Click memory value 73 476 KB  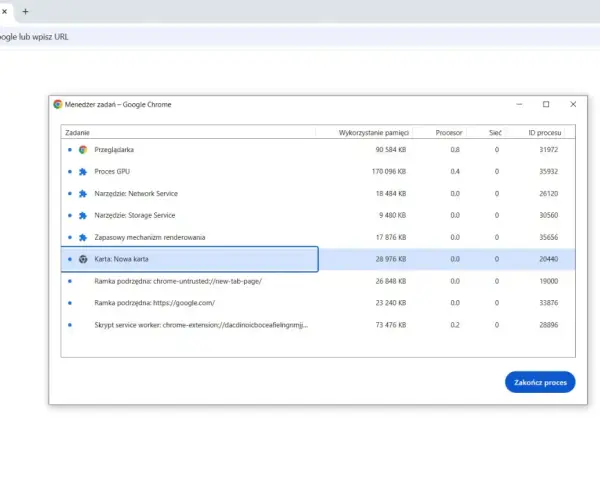[391, 325]
